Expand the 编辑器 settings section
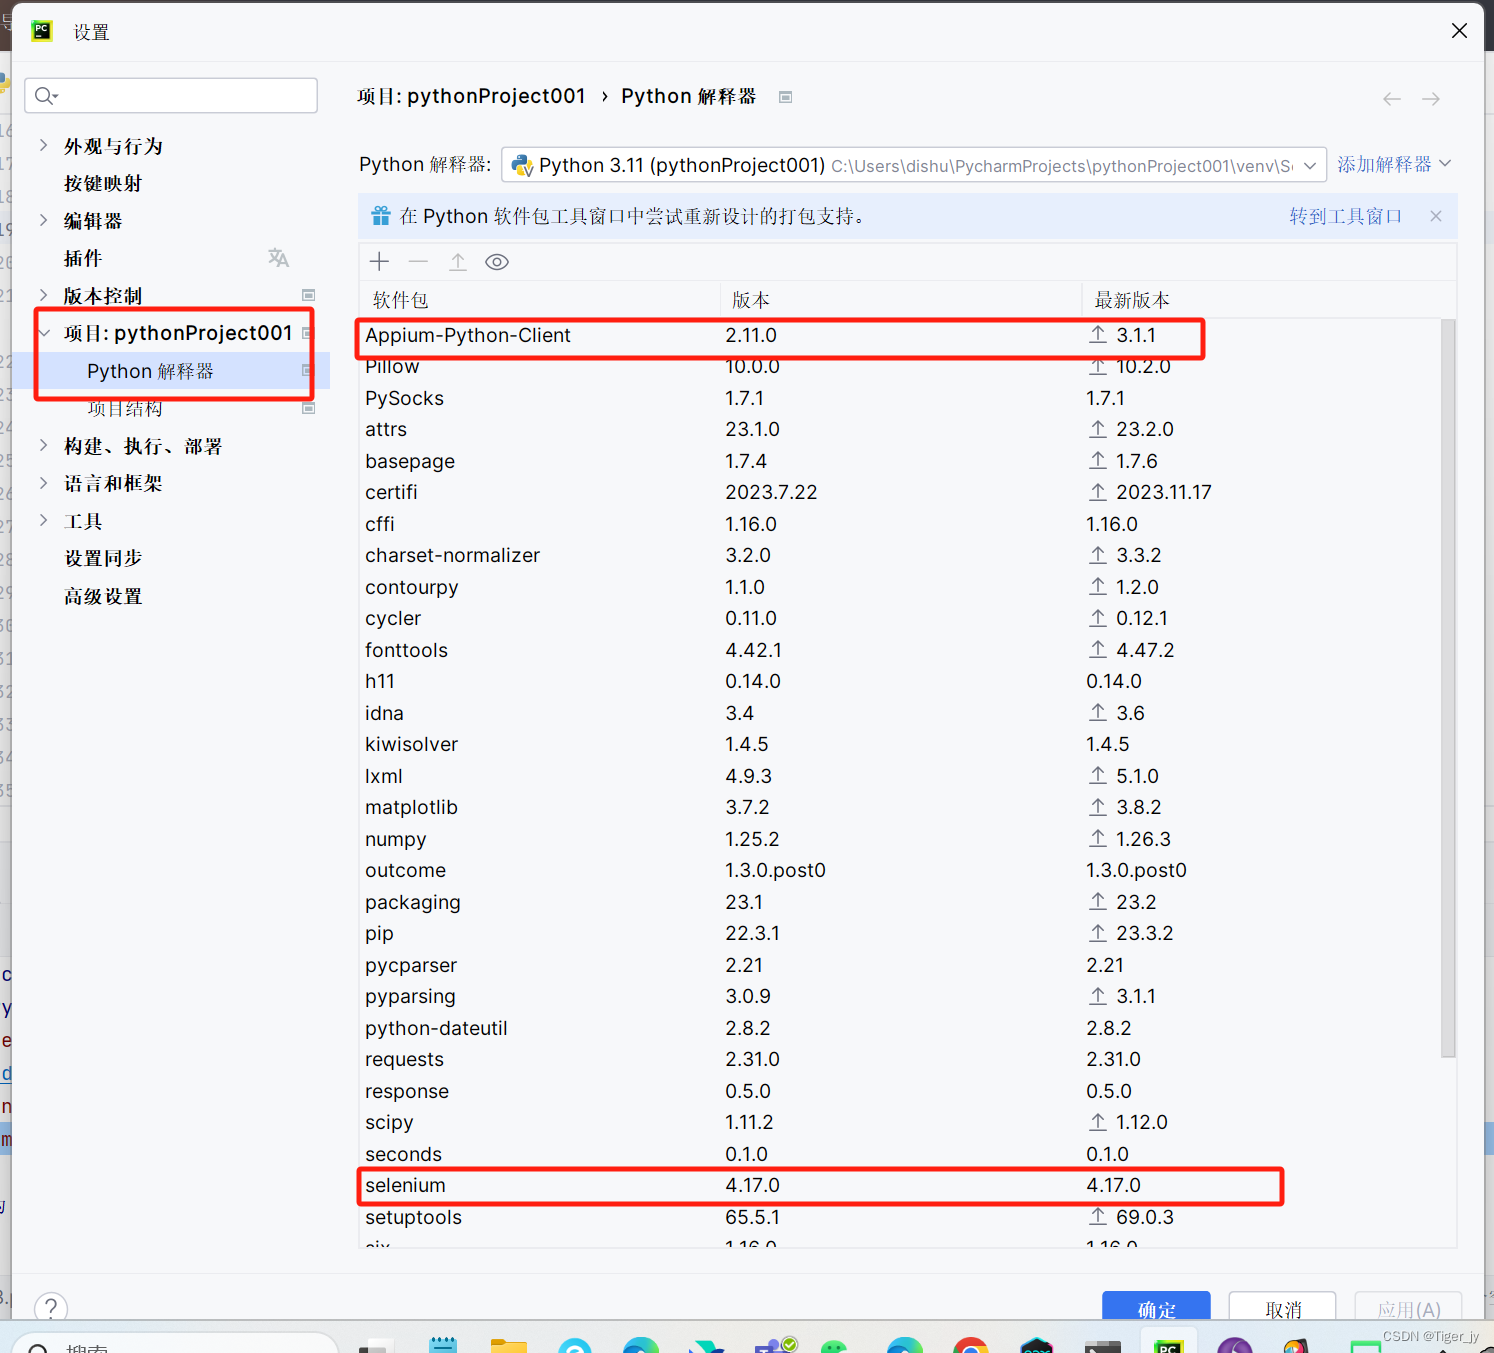 tap(42, 220)
